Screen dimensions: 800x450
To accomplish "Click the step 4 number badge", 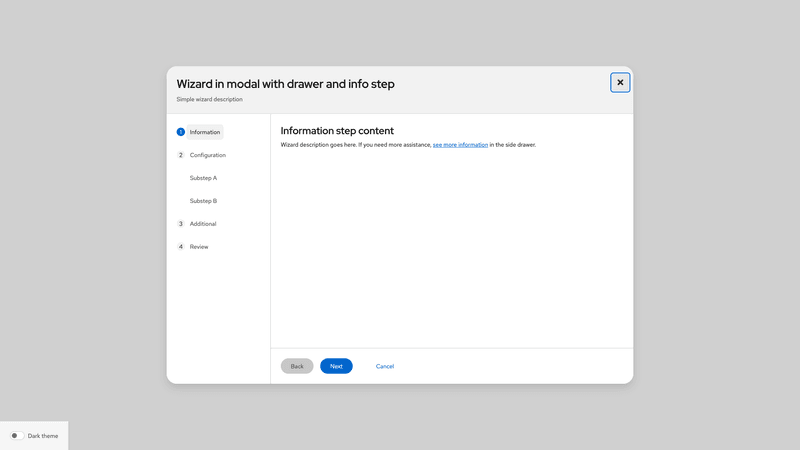I will pyautogui.click(x=181, y=247).
